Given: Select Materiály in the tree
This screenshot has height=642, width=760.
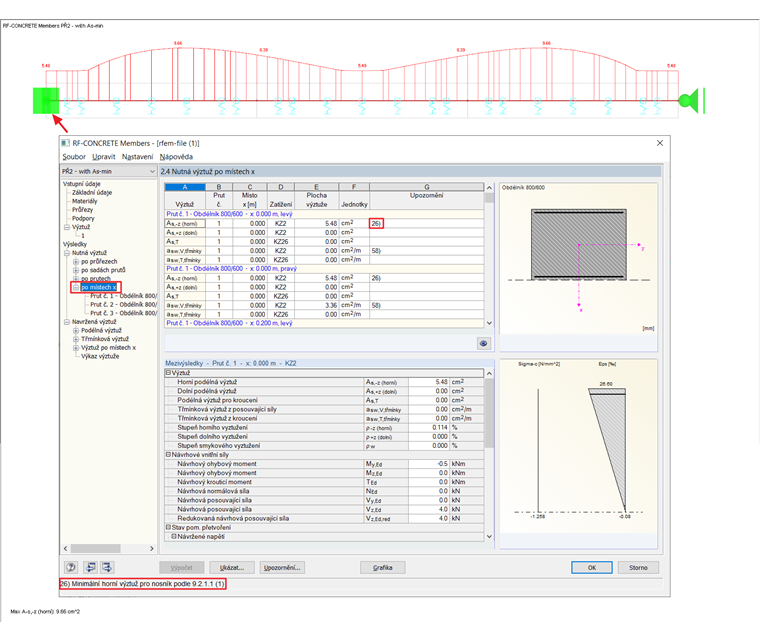Looking at the screenshot, I should coord(84,201).
